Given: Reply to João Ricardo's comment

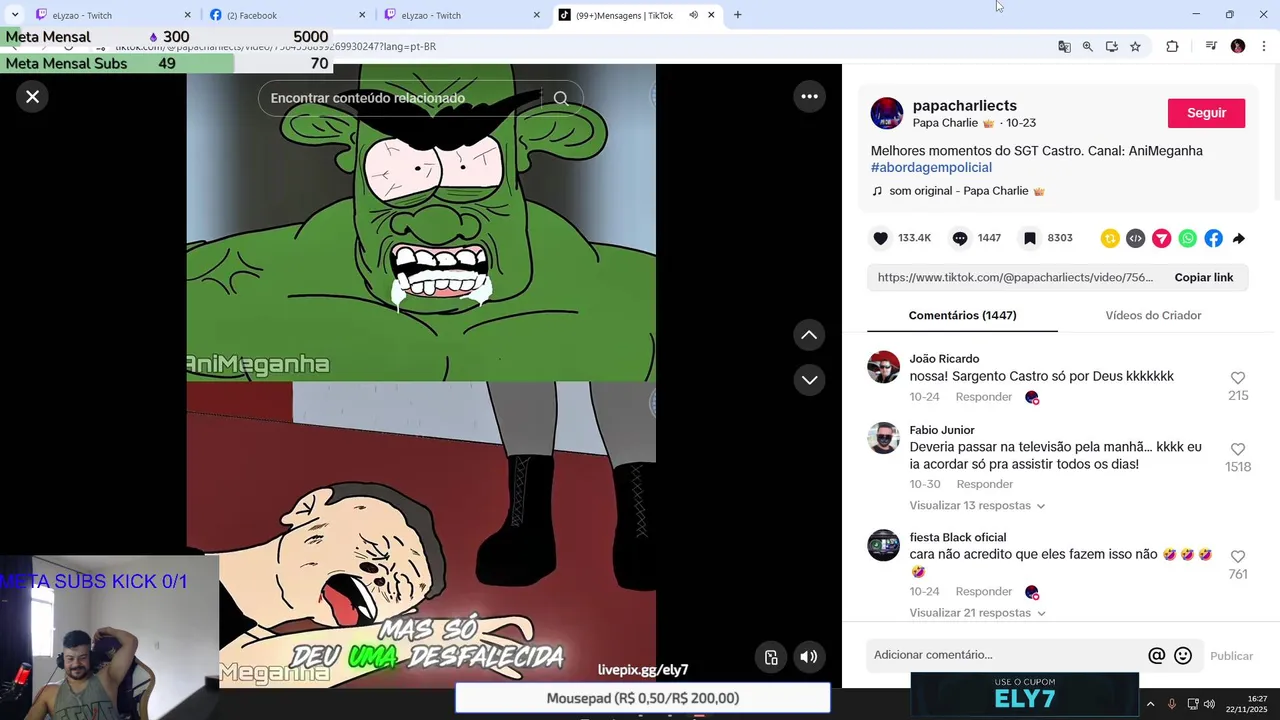Looking at the screenshot, I should tap(983, 397).
